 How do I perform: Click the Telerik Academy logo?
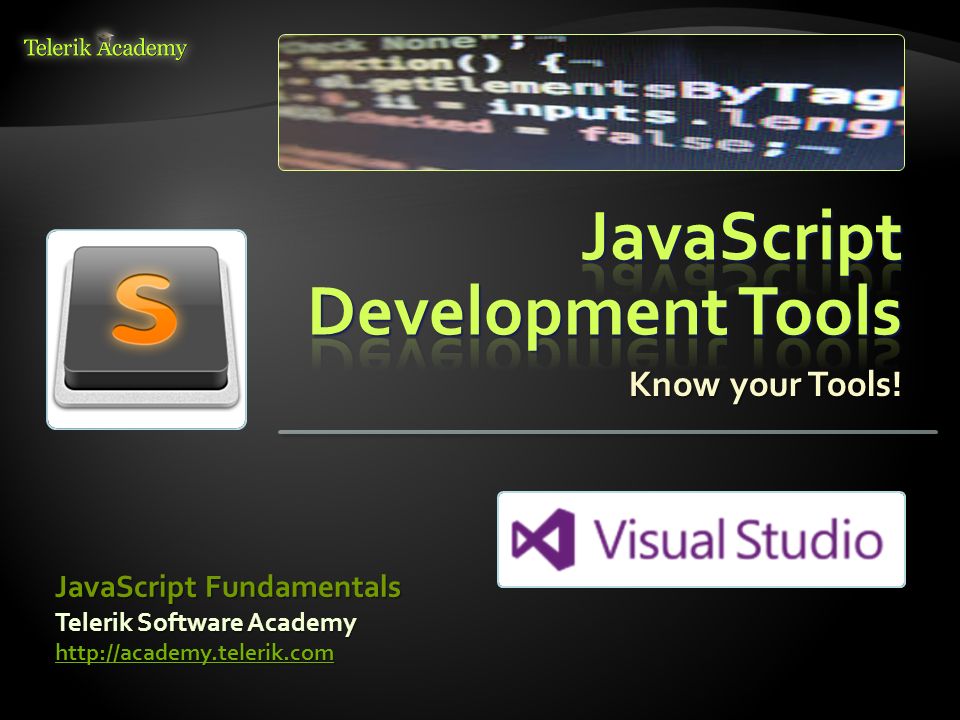tap(105, 47)
